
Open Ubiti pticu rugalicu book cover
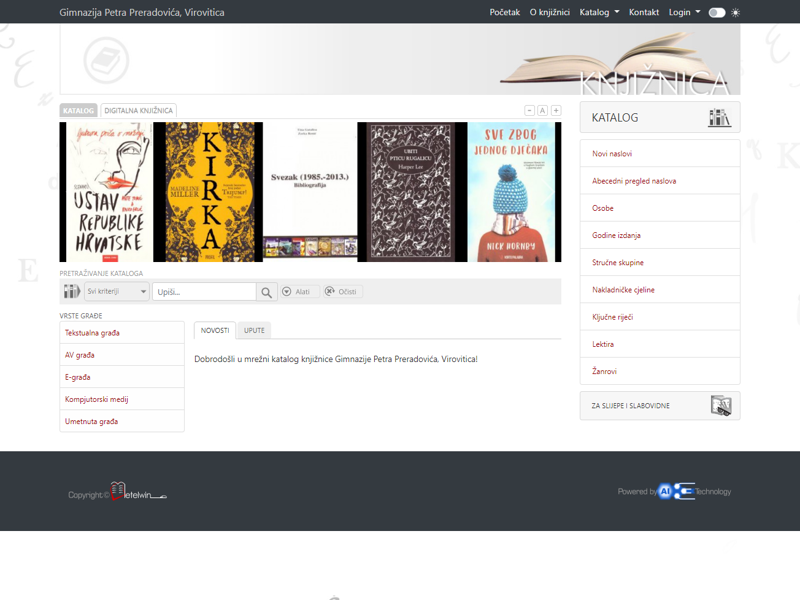pos(411,192)
